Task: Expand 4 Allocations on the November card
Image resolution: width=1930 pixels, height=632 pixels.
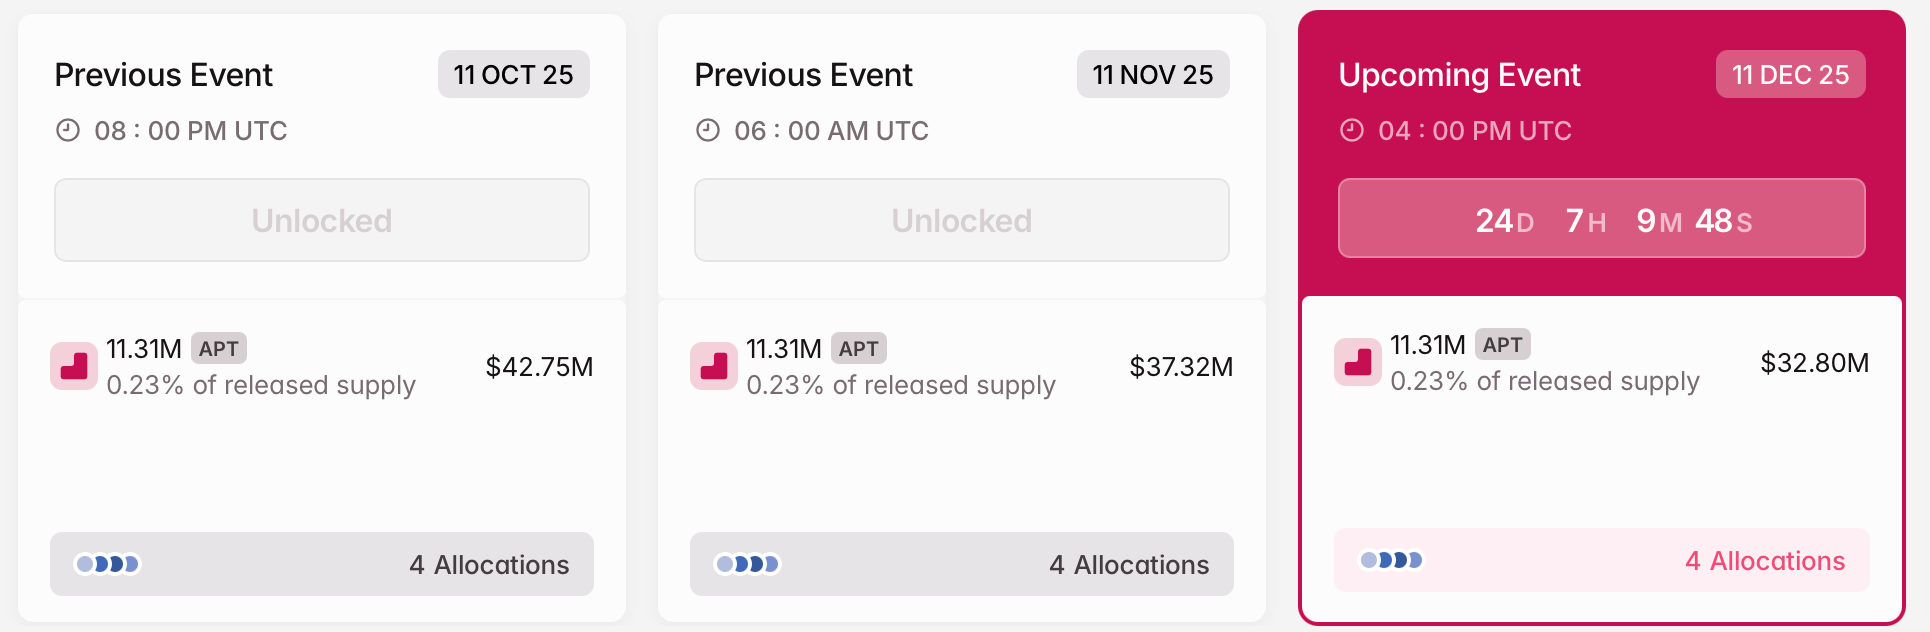Action: [1128, 564]
